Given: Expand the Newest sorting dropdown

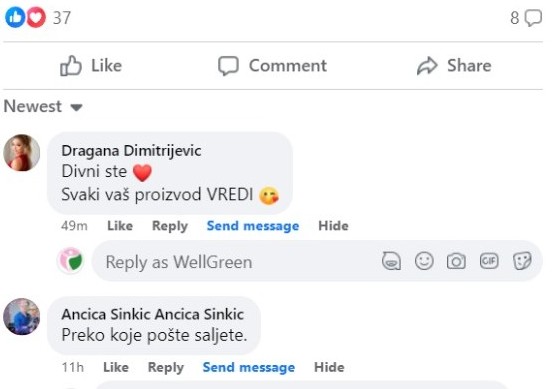Looking at the screenshot, I should [43, 106].
